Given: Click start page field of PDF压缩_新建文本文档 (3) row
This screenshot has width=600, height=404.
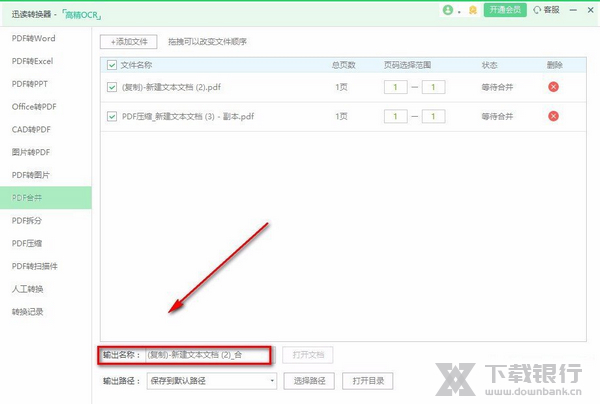Looking at the screenshot, I should (395, 116).
